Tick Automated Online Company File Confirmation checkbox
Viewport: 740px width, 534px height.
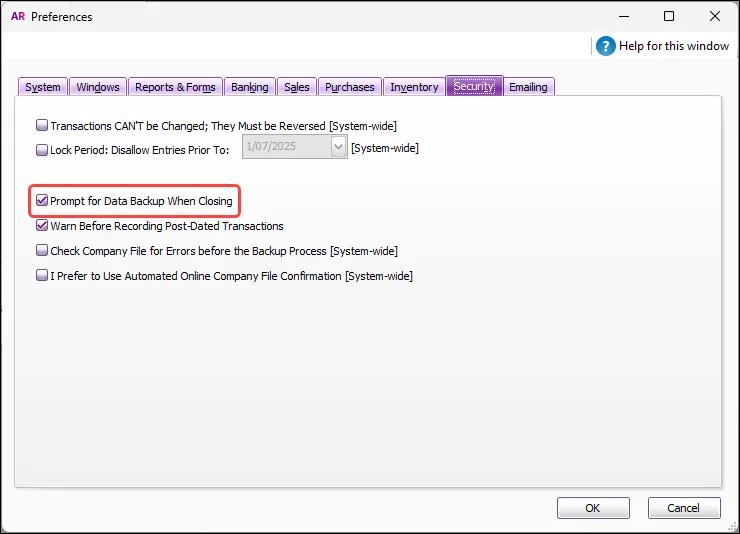42,275
